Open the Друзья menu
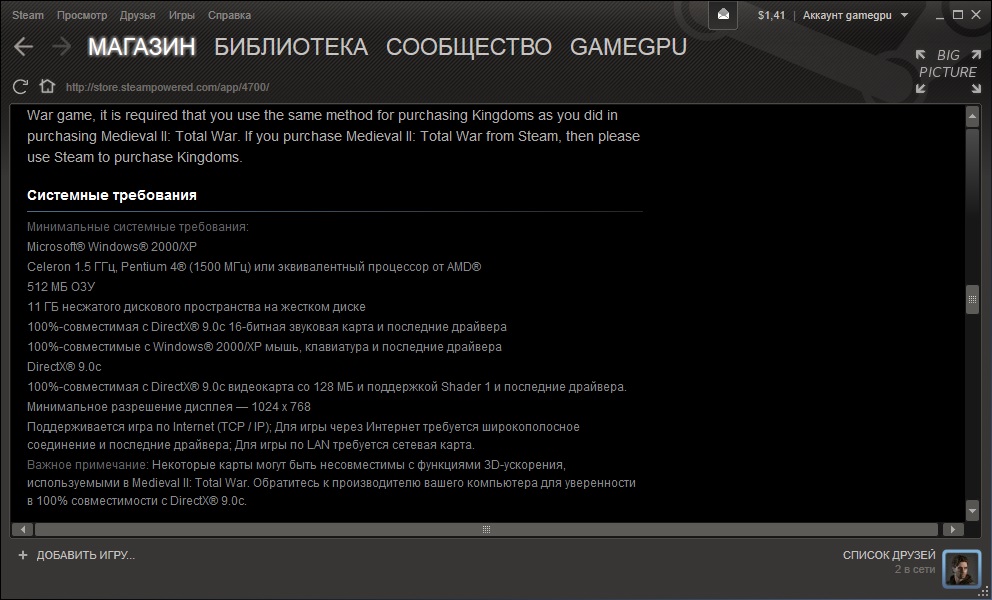992x600 pixels. point(137,15)
